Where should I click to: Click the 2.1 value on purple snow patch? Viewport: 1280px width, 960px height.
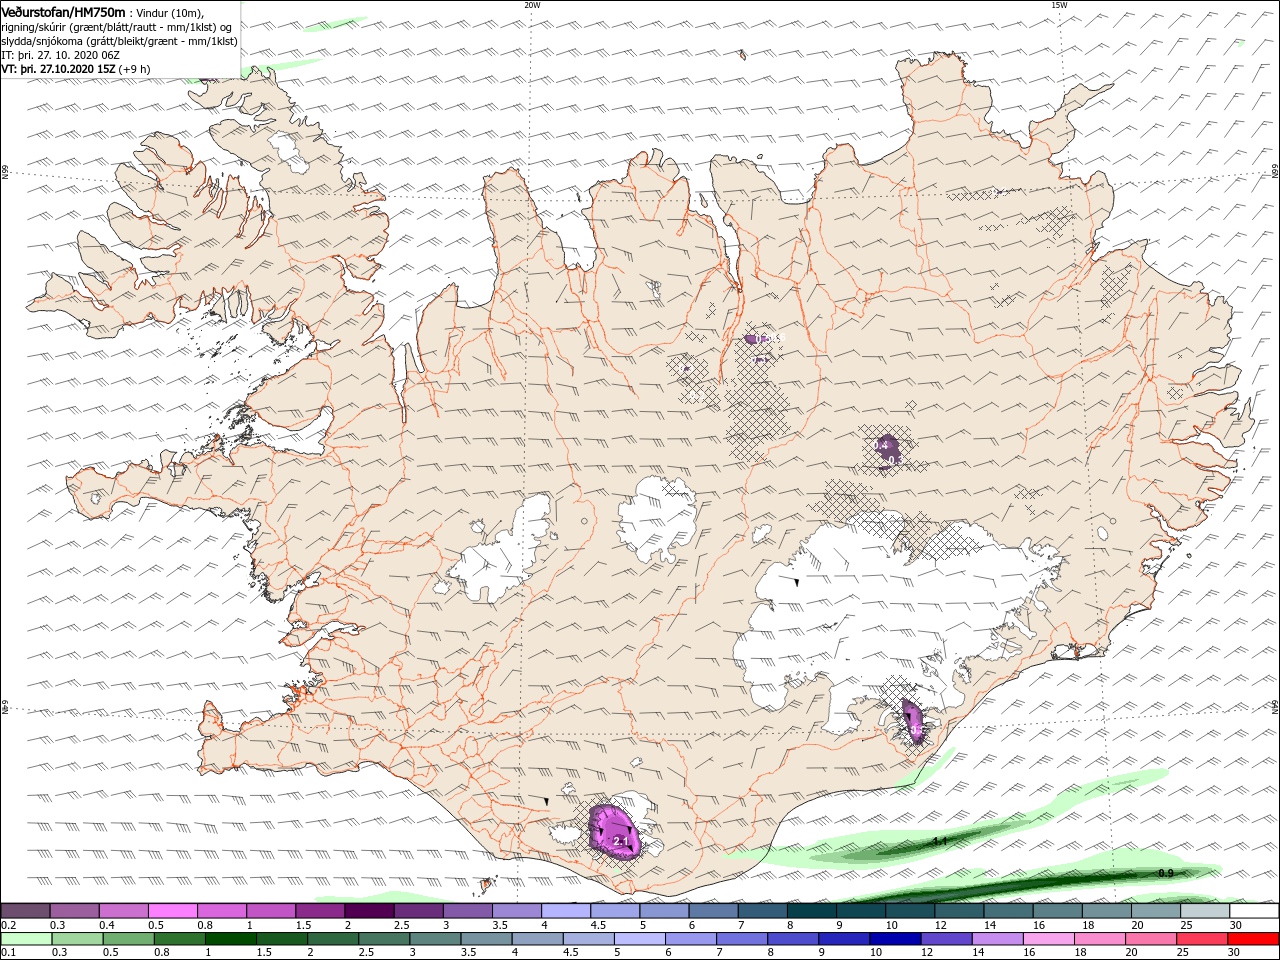point(621,842)
